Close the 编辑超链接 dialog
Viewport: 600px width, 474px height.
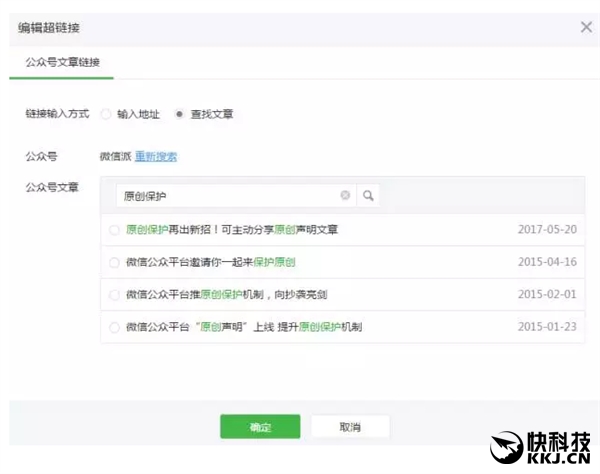point(586,27)
